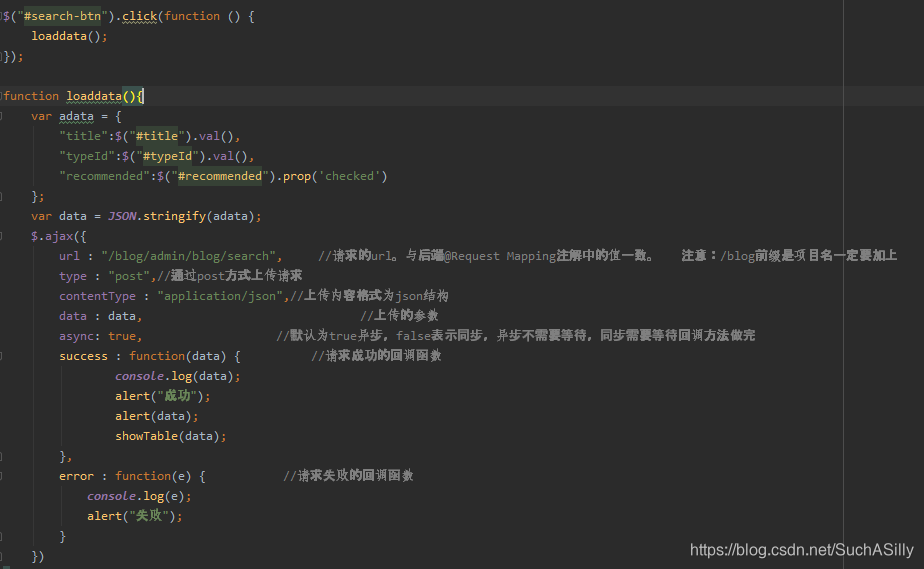Click the "post" string value

pyautogui.click(x=129, y=276)
